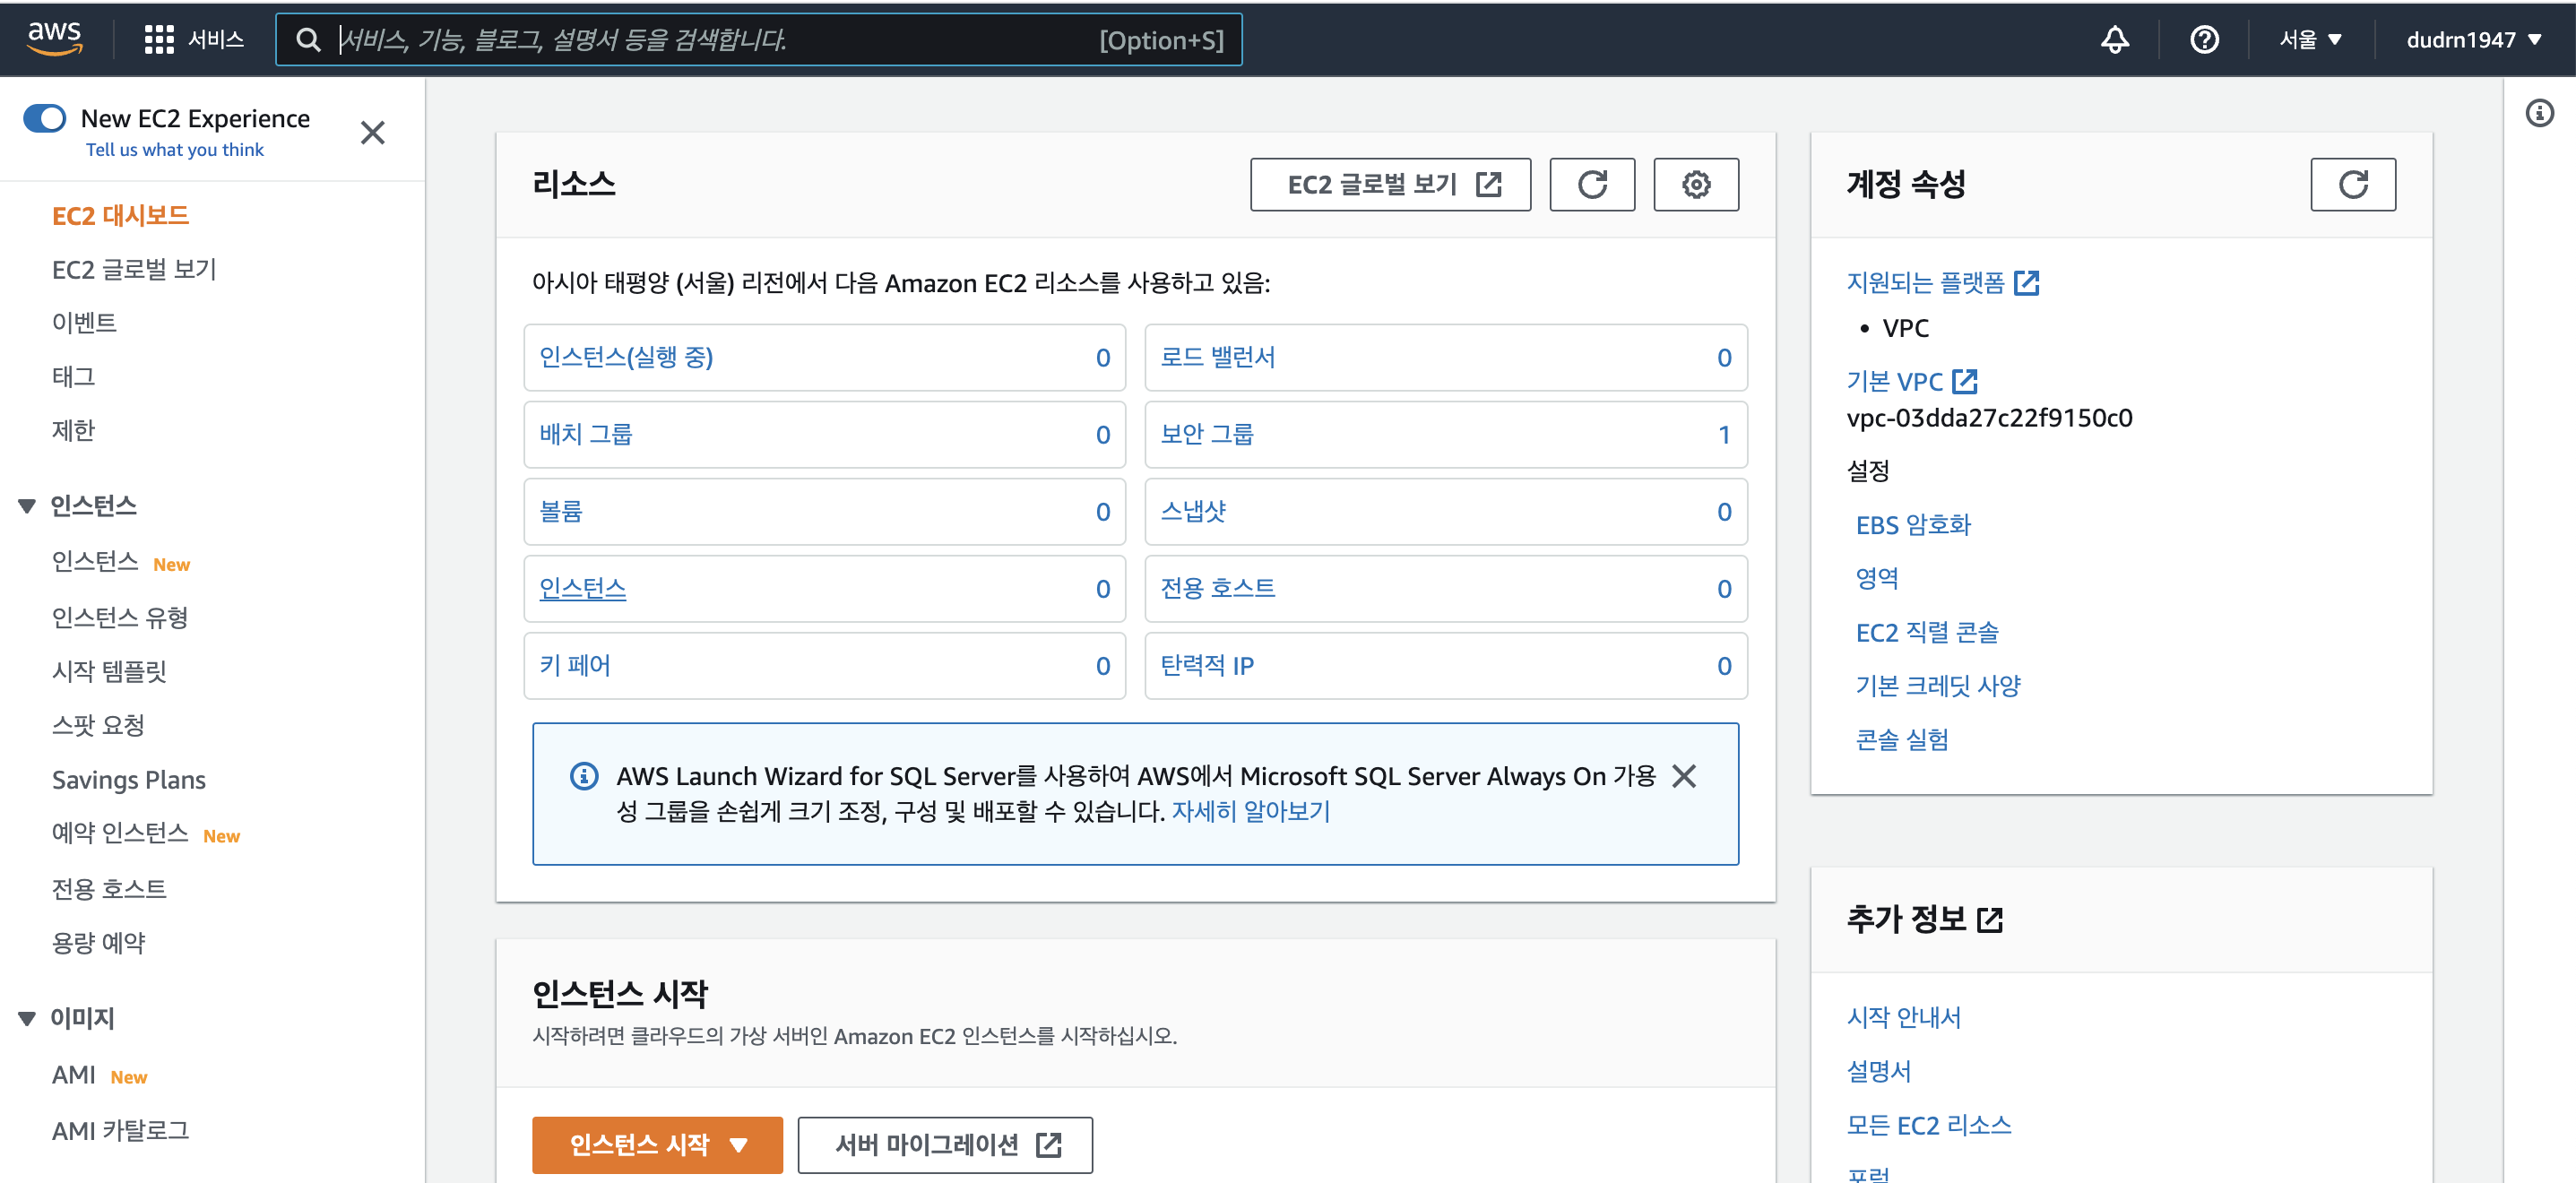Refresh the 리소스 panel
The width and height of the screenshot is (2576, 1183).
click(x=1591, y=184)
